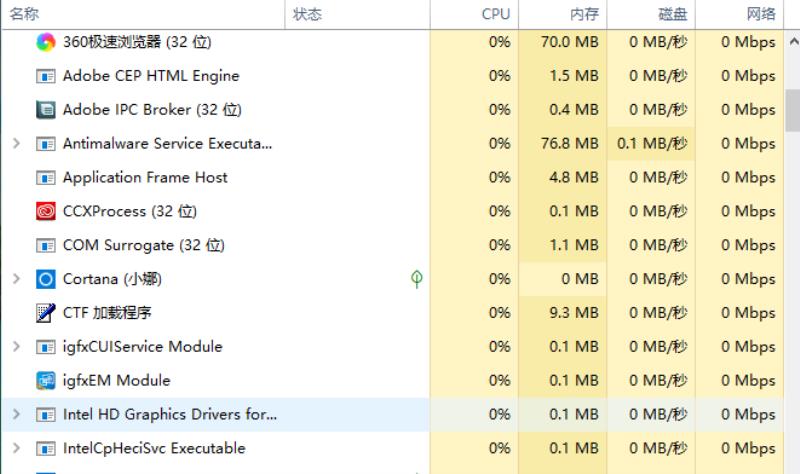Screen dimensions: 800x474
Task: Click the 70.0 MB memory value
Action: pos(569,42)
